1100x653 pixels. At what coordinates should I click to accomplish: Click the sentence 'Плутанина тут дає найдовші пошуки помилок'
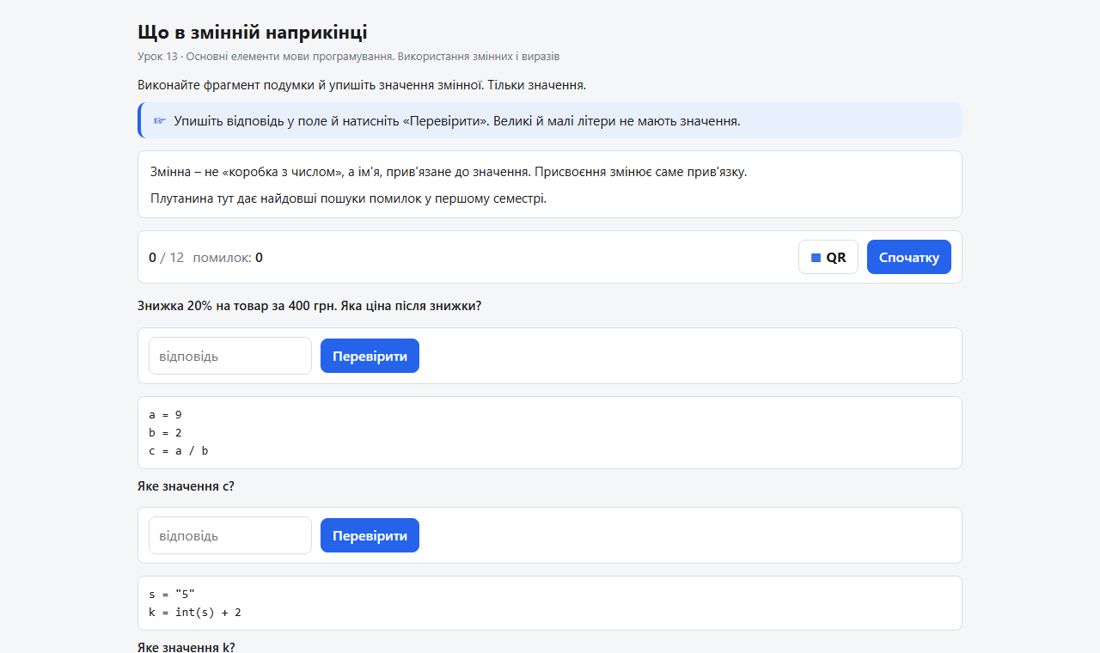pos(286,198)
